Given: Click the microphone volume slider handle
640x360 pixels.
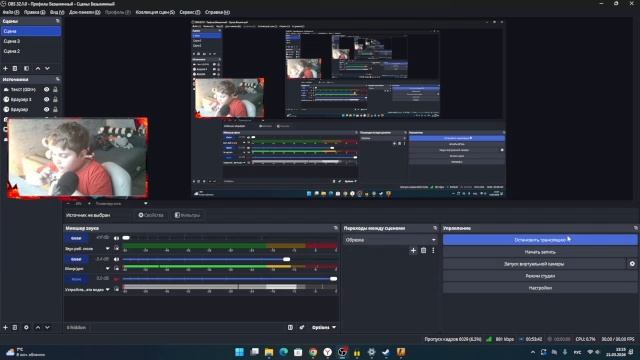Looking at the screenshot, I should (x=287, y=259).
